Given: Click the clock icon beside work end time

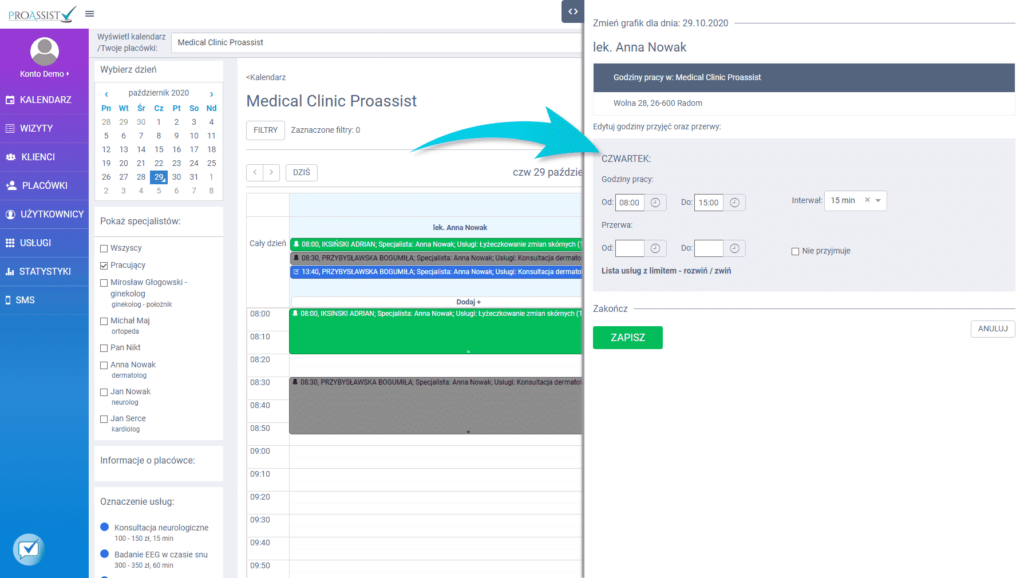Looking at the screenshot, I should tap(735, 202).
